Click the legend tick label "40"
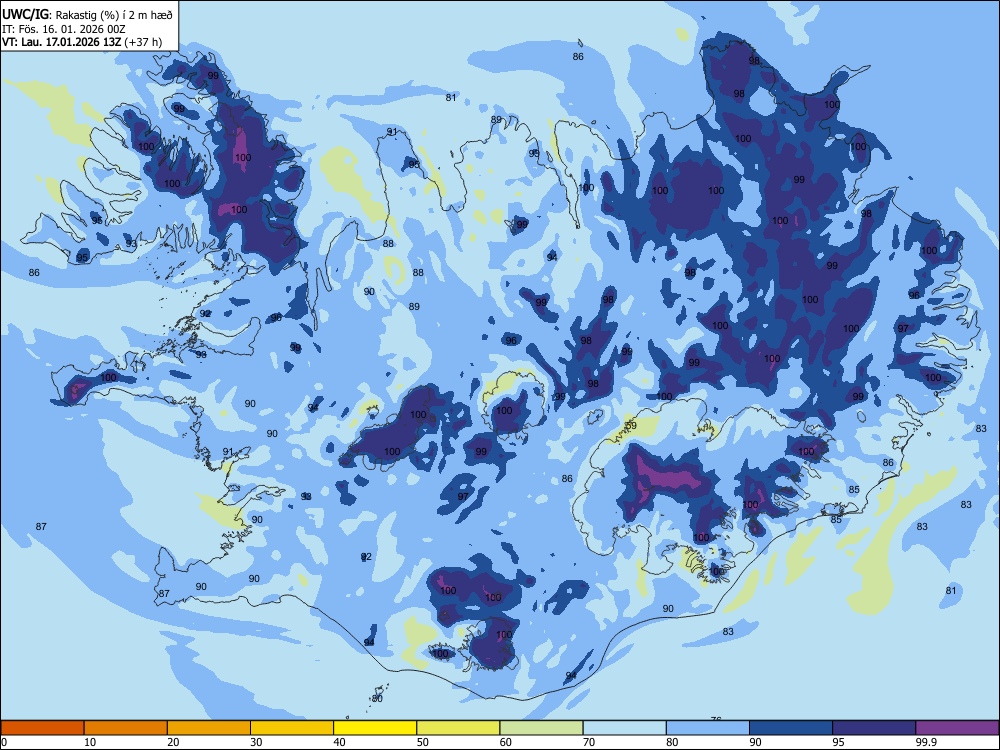1000x750 pixels. pos(340,742)
